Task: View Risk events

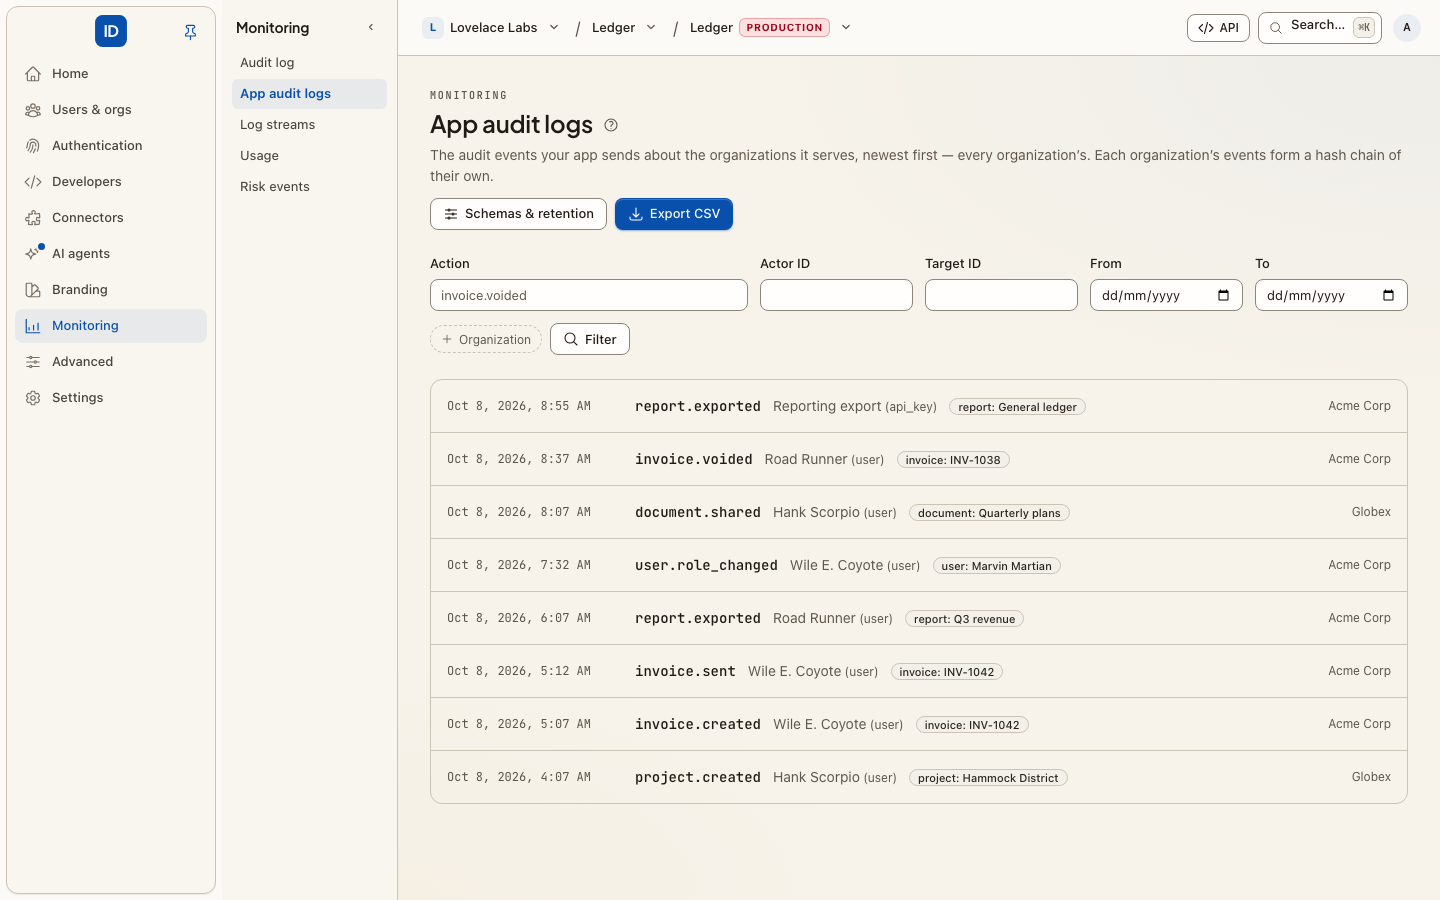Action: pos(309,187)
